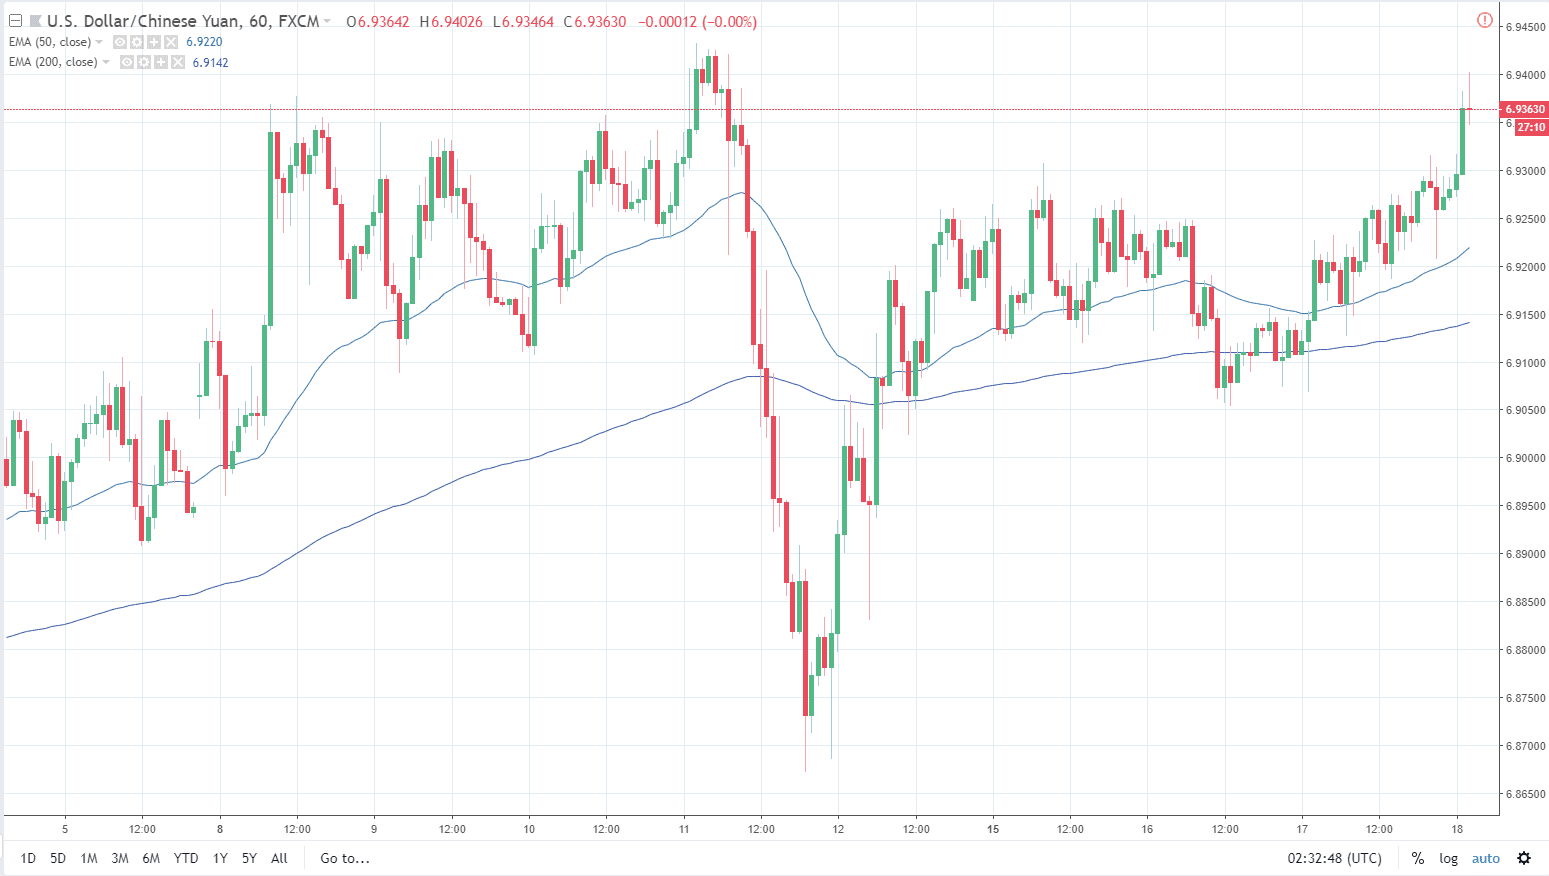Select the 5Y time range
The image size is (1549, 876).
[x=249, y=858]
